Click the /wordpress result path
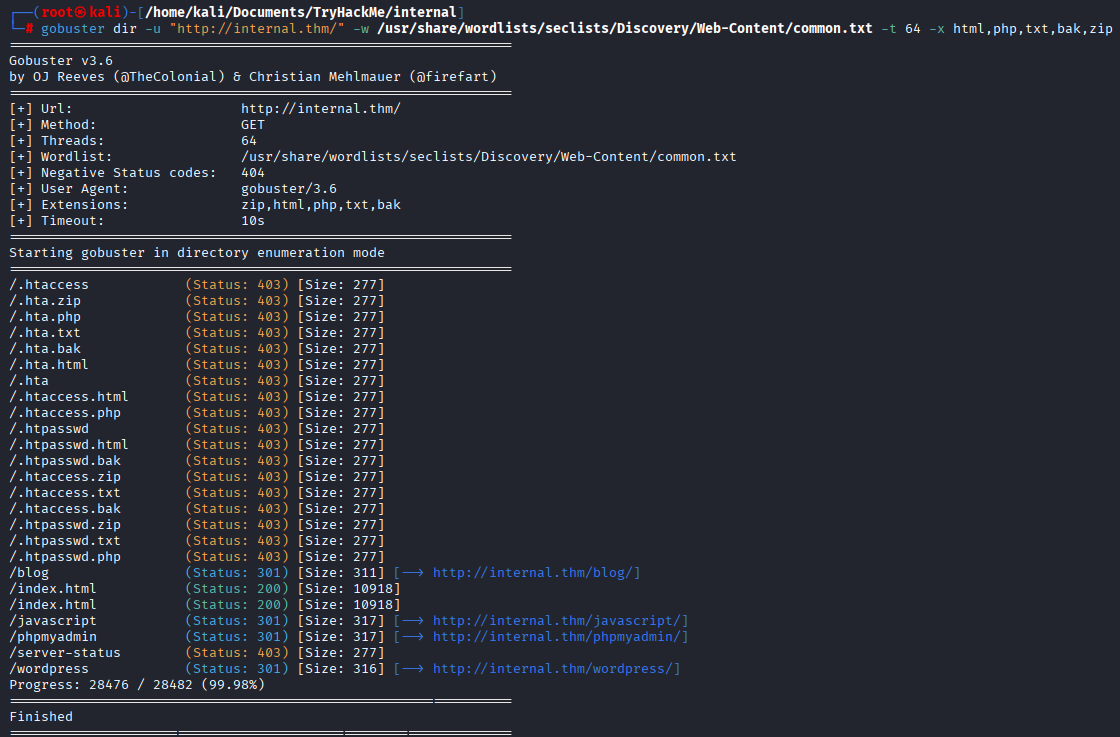This screenshot has width=1120, height=737. click(49, 668)
